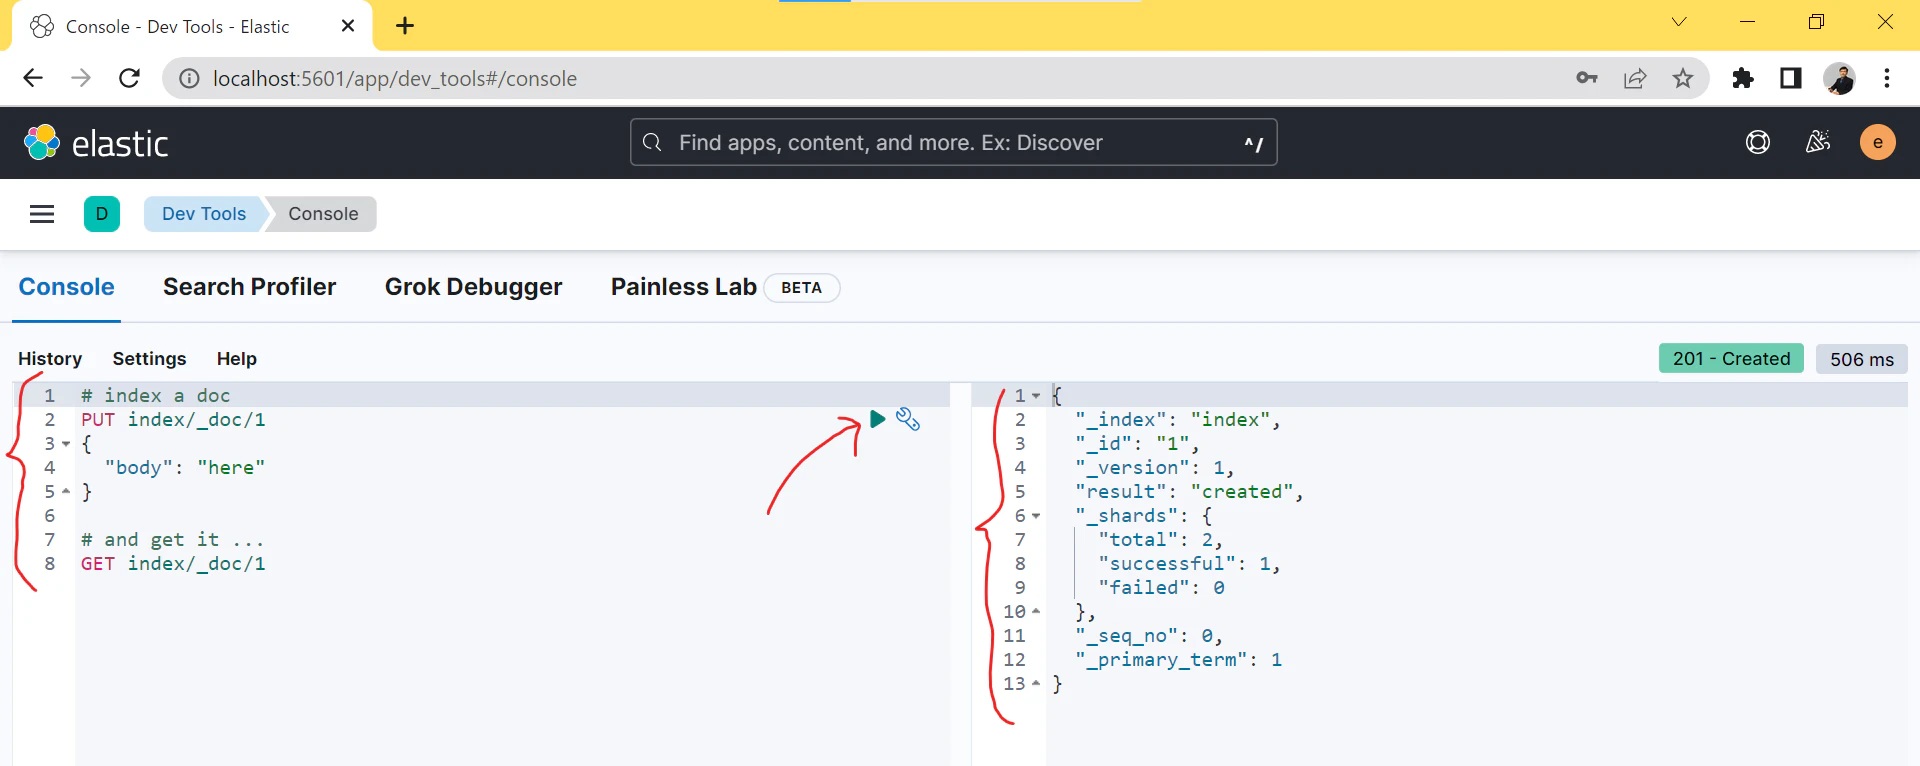This screenshot has width=1920, height=766.
Task: Switch to Grok Debugger tab
Action: tap(474, 287)
